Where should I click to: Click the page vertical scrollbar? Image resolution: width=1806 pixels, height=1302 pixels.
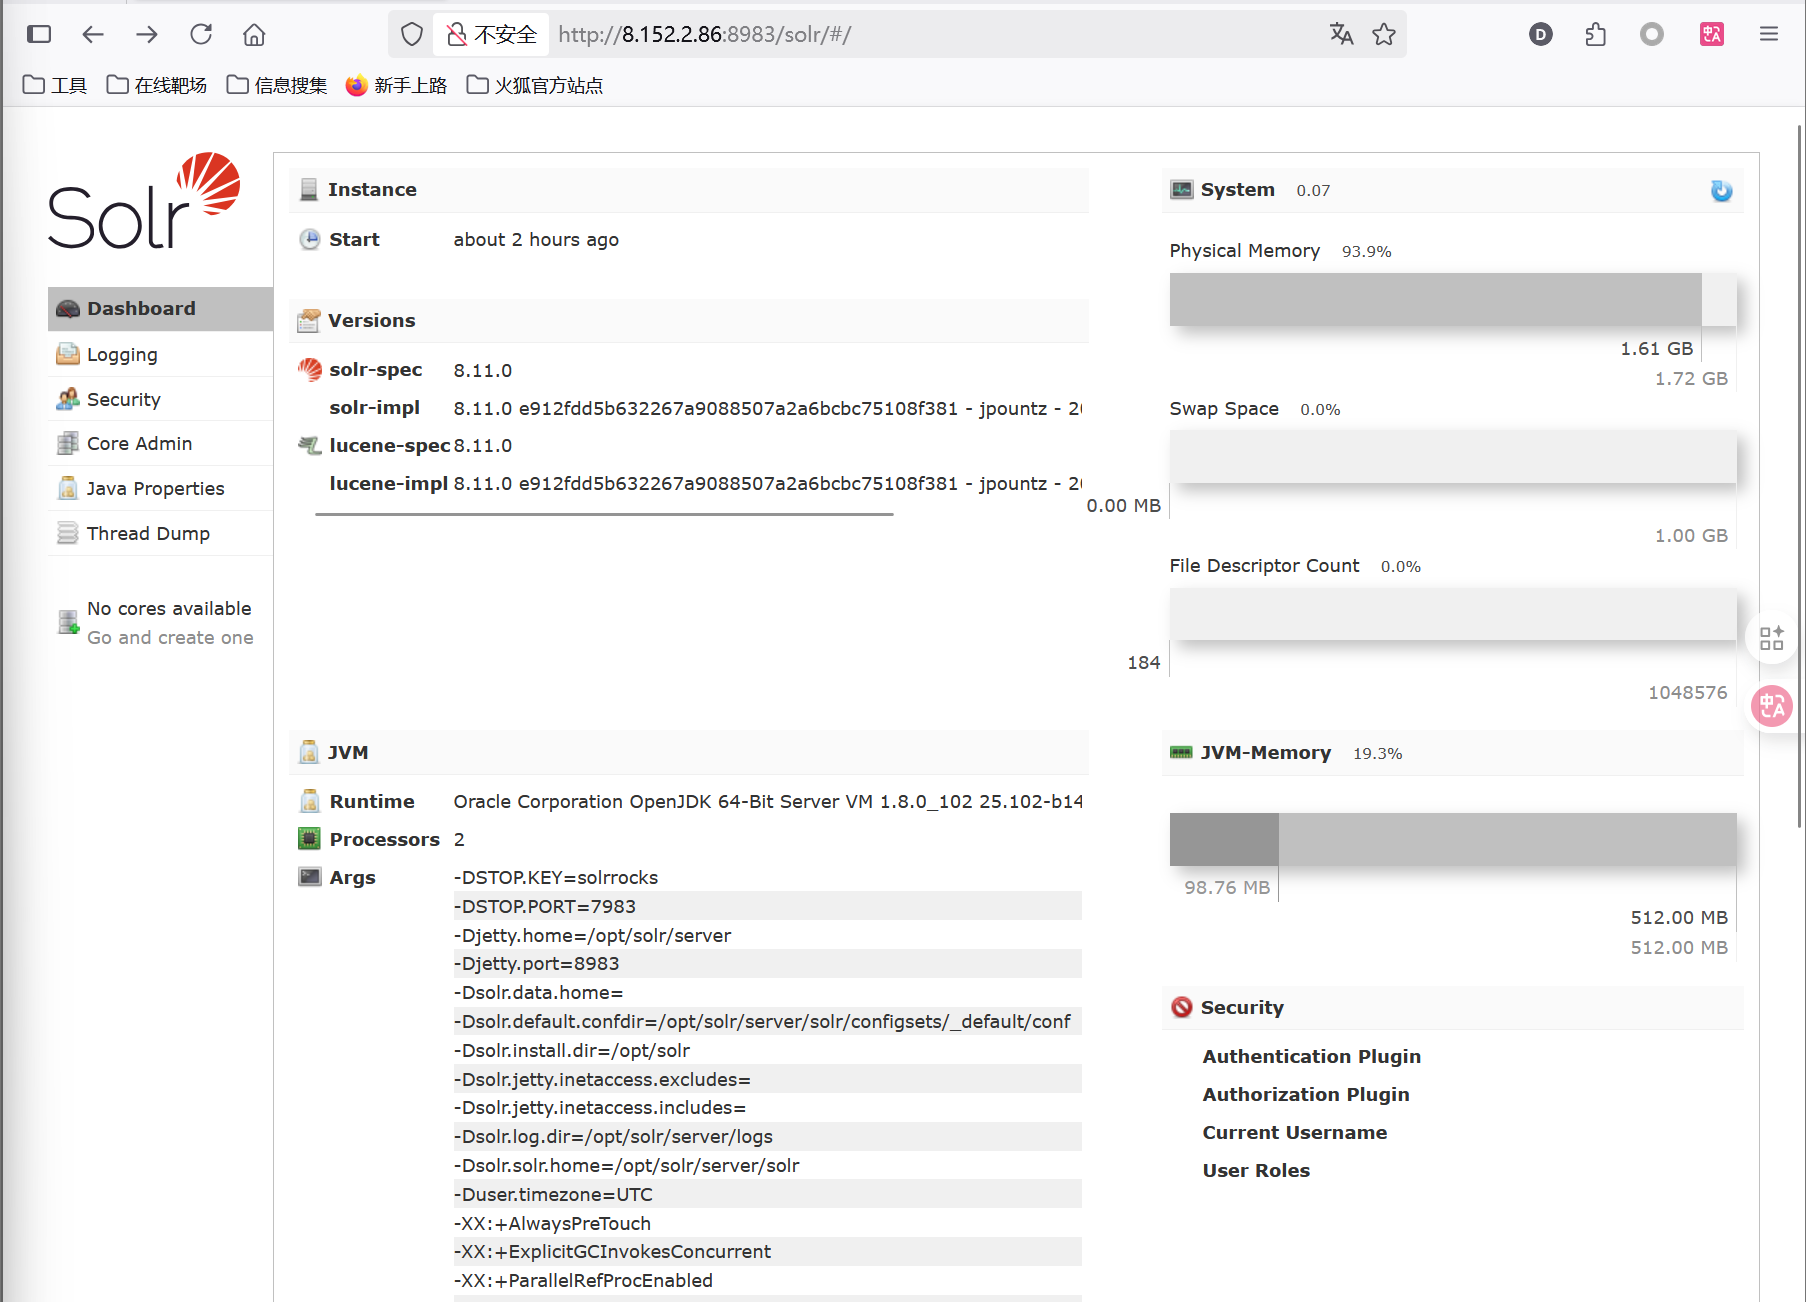tap(1799, 477)
